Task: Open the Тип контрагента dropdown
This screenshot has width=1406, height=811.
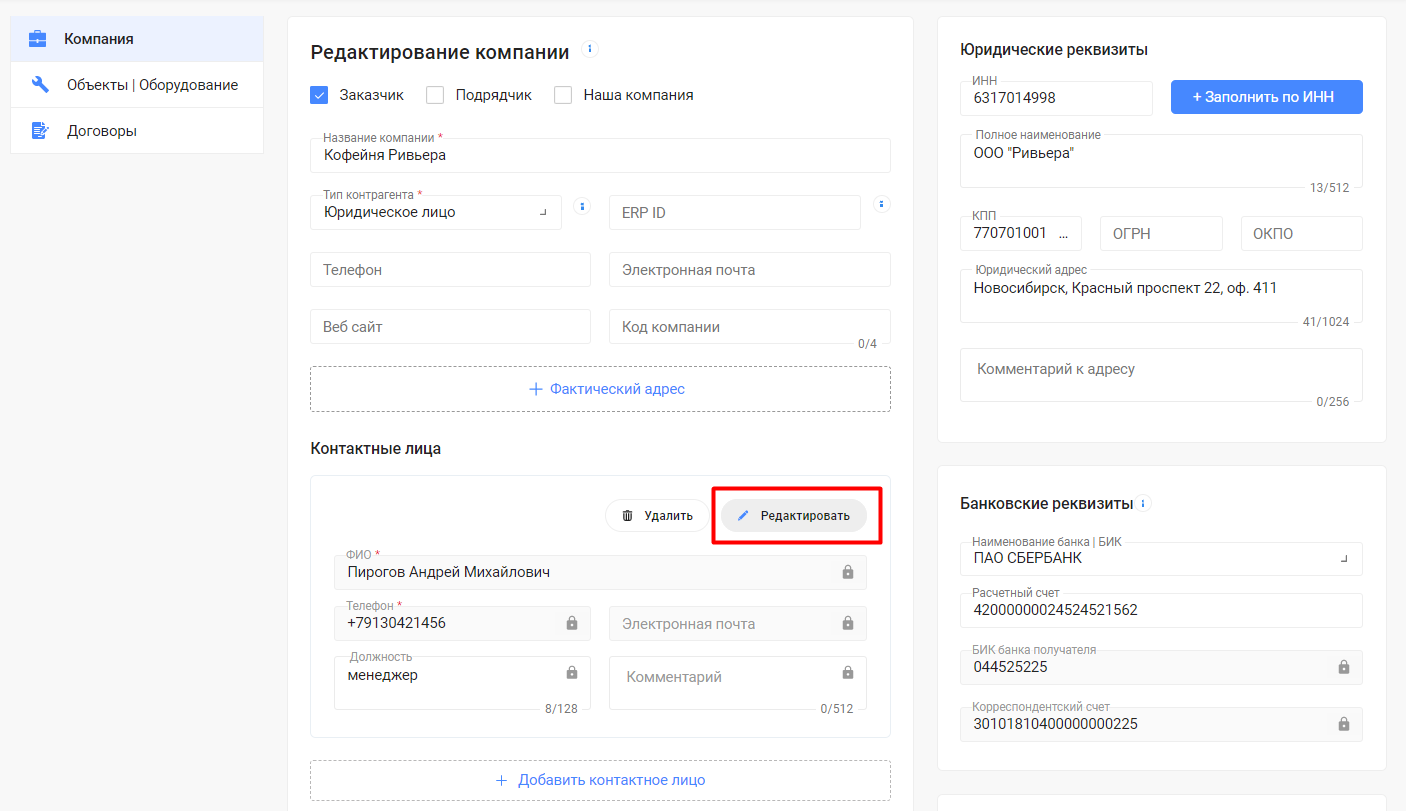Action: click(x=436, y=212)
